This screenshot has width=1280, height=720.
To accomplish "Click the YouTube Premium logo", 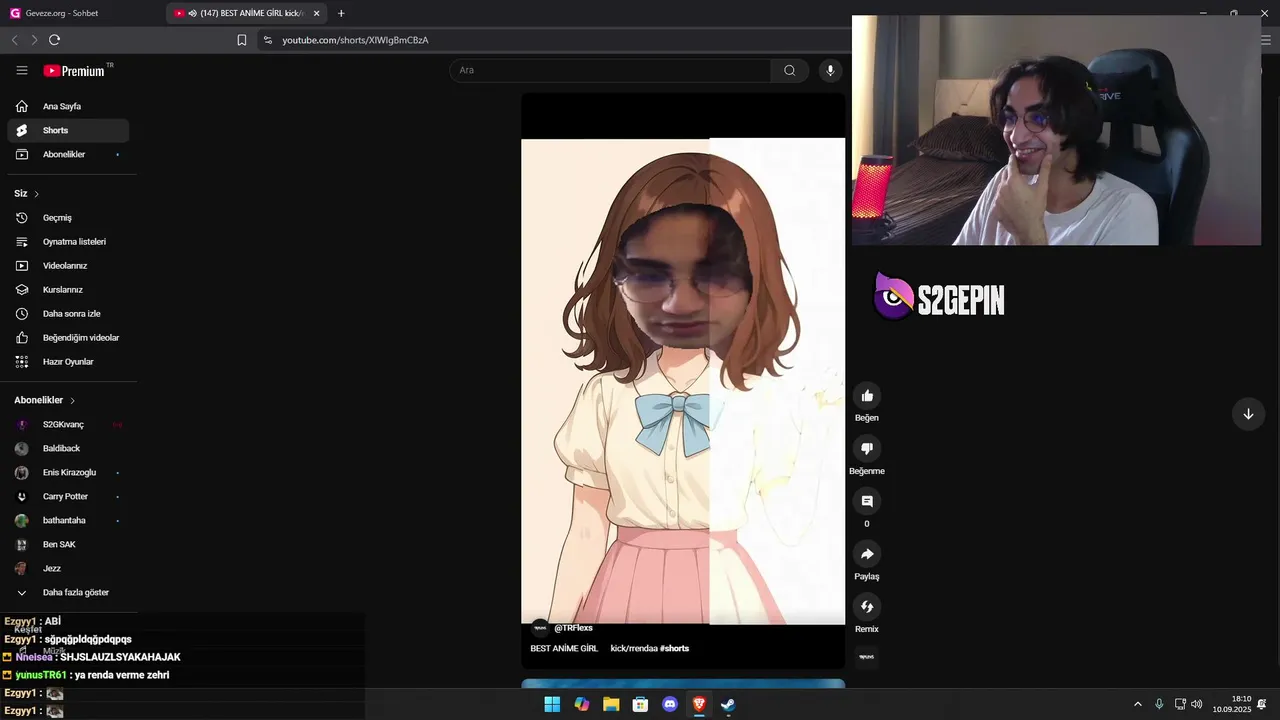I will pos(74,71).
